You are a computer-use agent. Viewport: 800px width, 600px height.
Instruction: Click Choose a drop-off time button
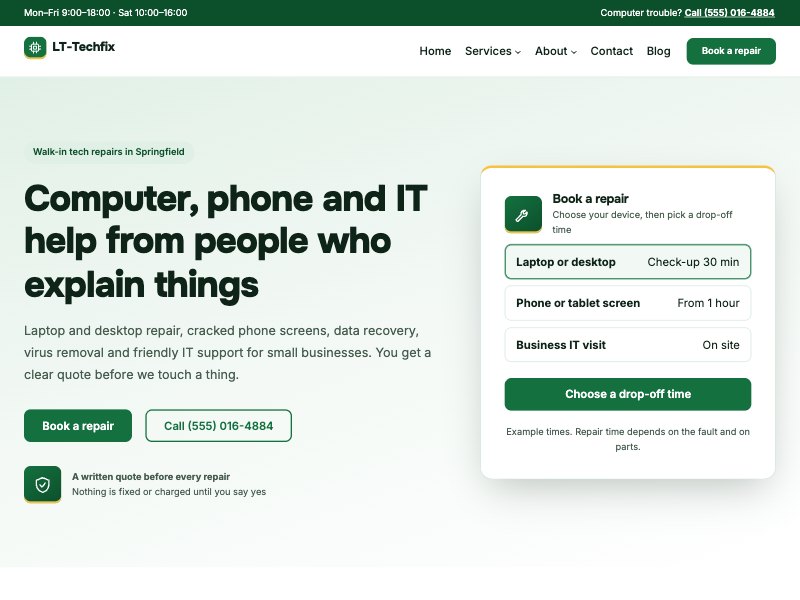(628, 394)
